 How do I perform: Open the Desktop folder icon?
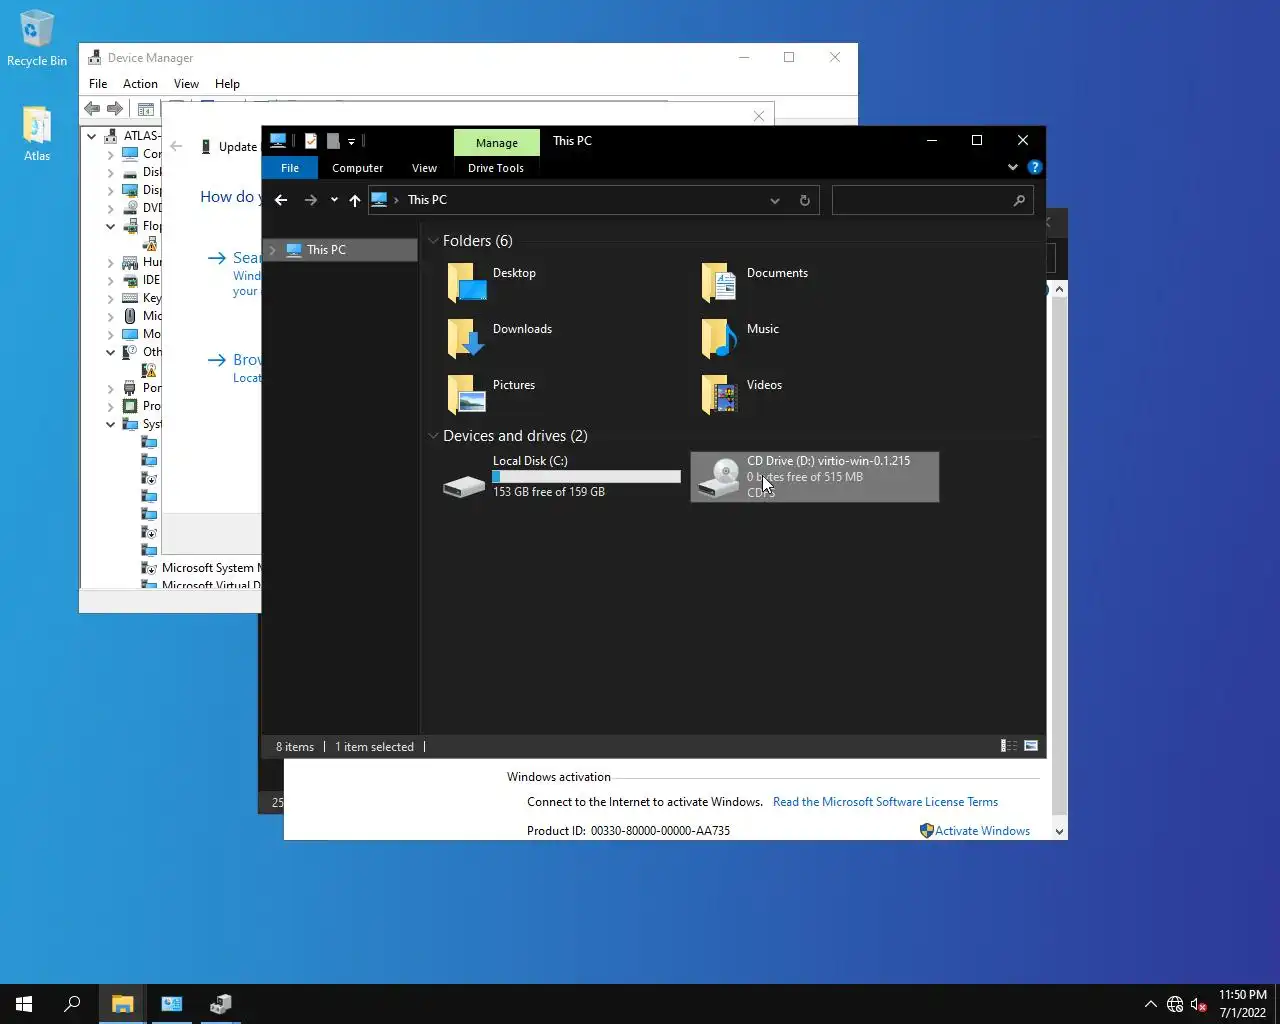click(x=467, y=282)
